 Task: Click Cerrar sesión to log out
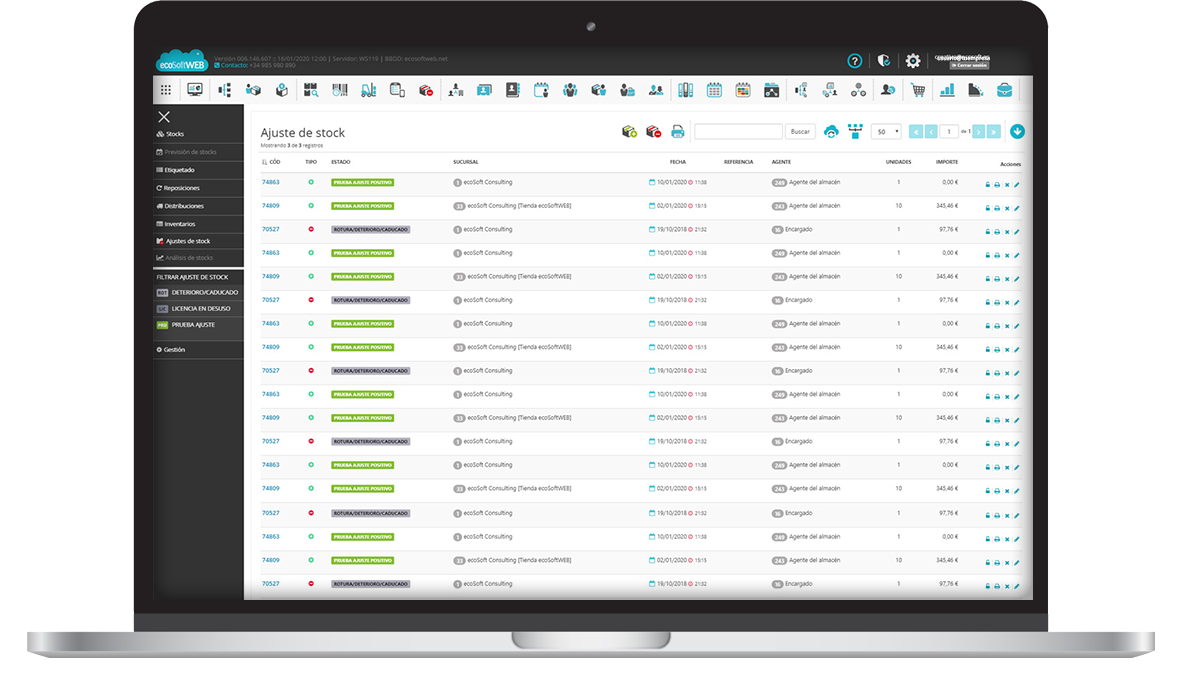pos(968,66)
